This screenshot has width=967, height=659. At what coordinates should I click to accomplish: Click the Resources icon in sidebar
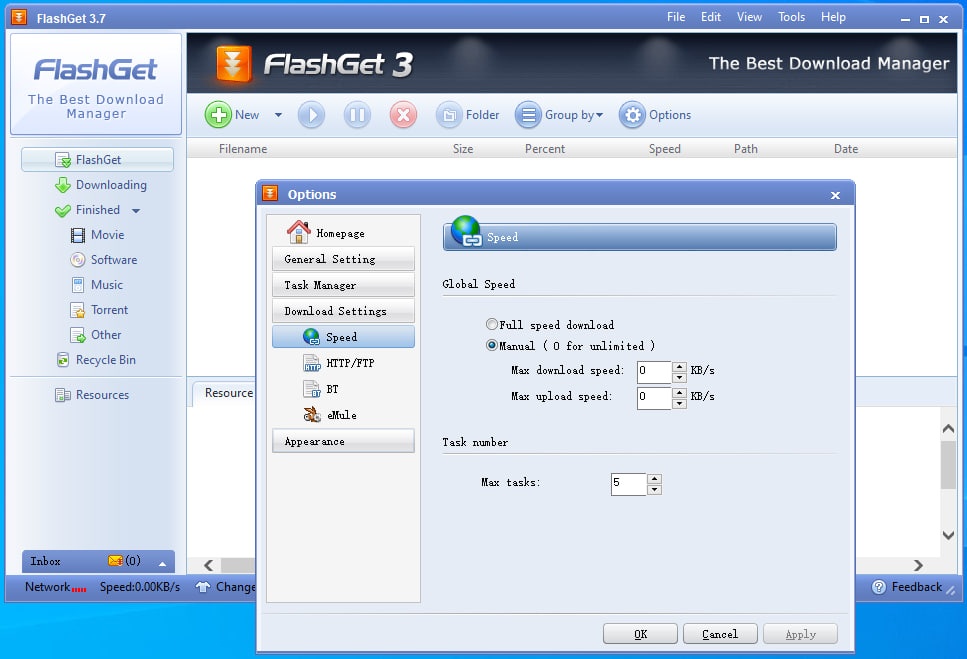pyautogui.click(x=63, y=395)
